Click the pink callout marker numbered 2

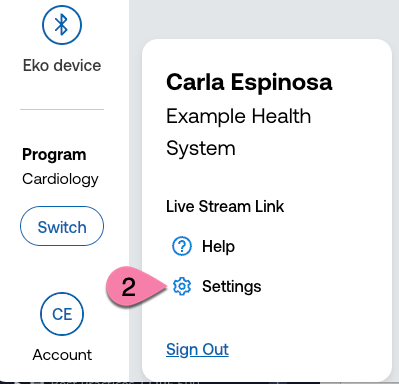pyautogui.click(x=133, y=286)
